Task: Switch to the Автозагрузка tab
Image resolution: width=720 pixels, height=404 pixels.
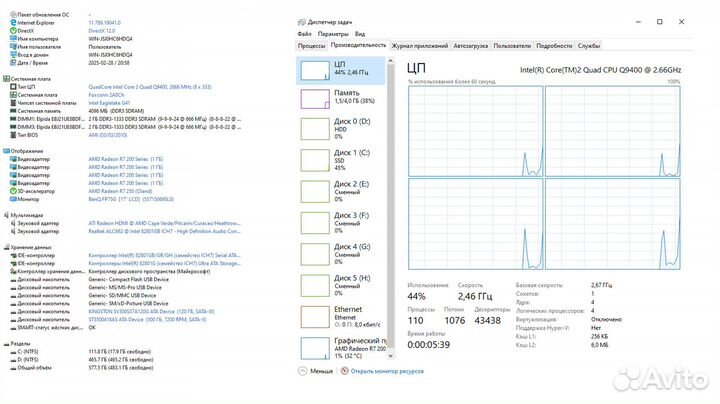Action: click(471, 46)
